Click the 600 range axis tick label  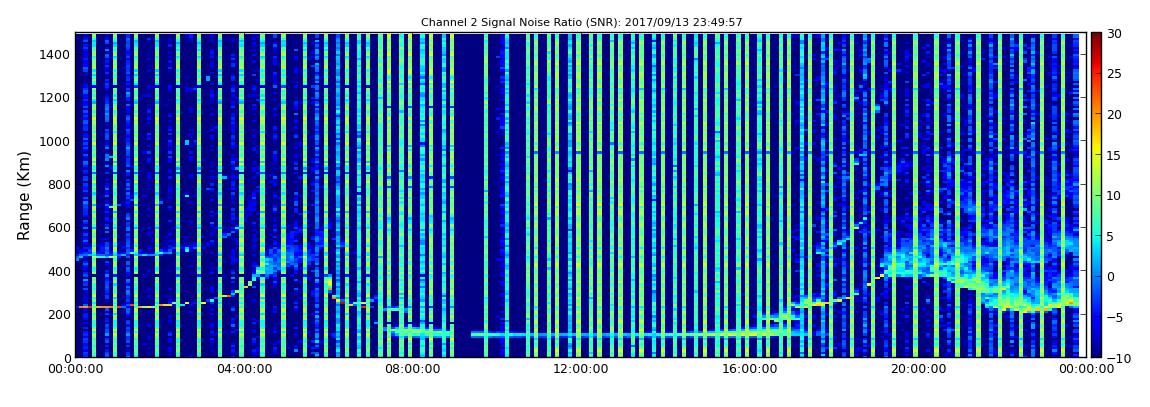(59, 227)
